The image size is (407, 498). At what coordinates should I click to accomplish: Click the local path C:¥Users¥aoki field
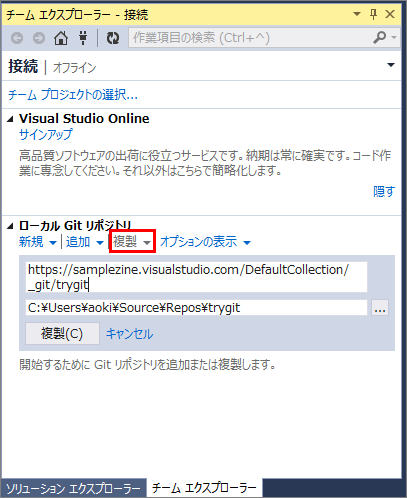pos(196,308)
